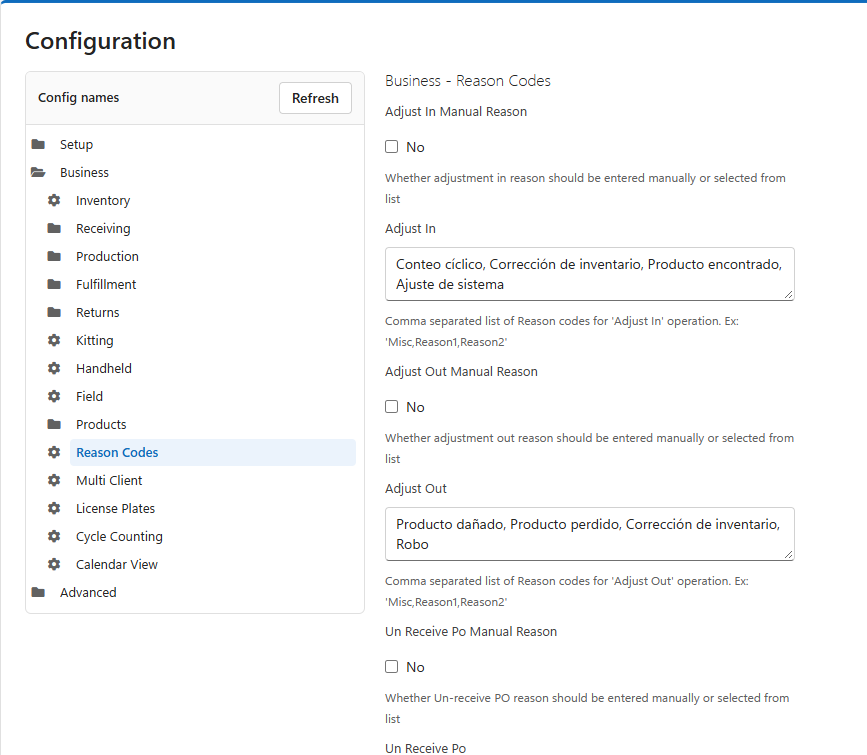This screenshot has height=755, width=867.
Task: Click inside the Adjust In reasons textarea
Action: coord(589,274)
